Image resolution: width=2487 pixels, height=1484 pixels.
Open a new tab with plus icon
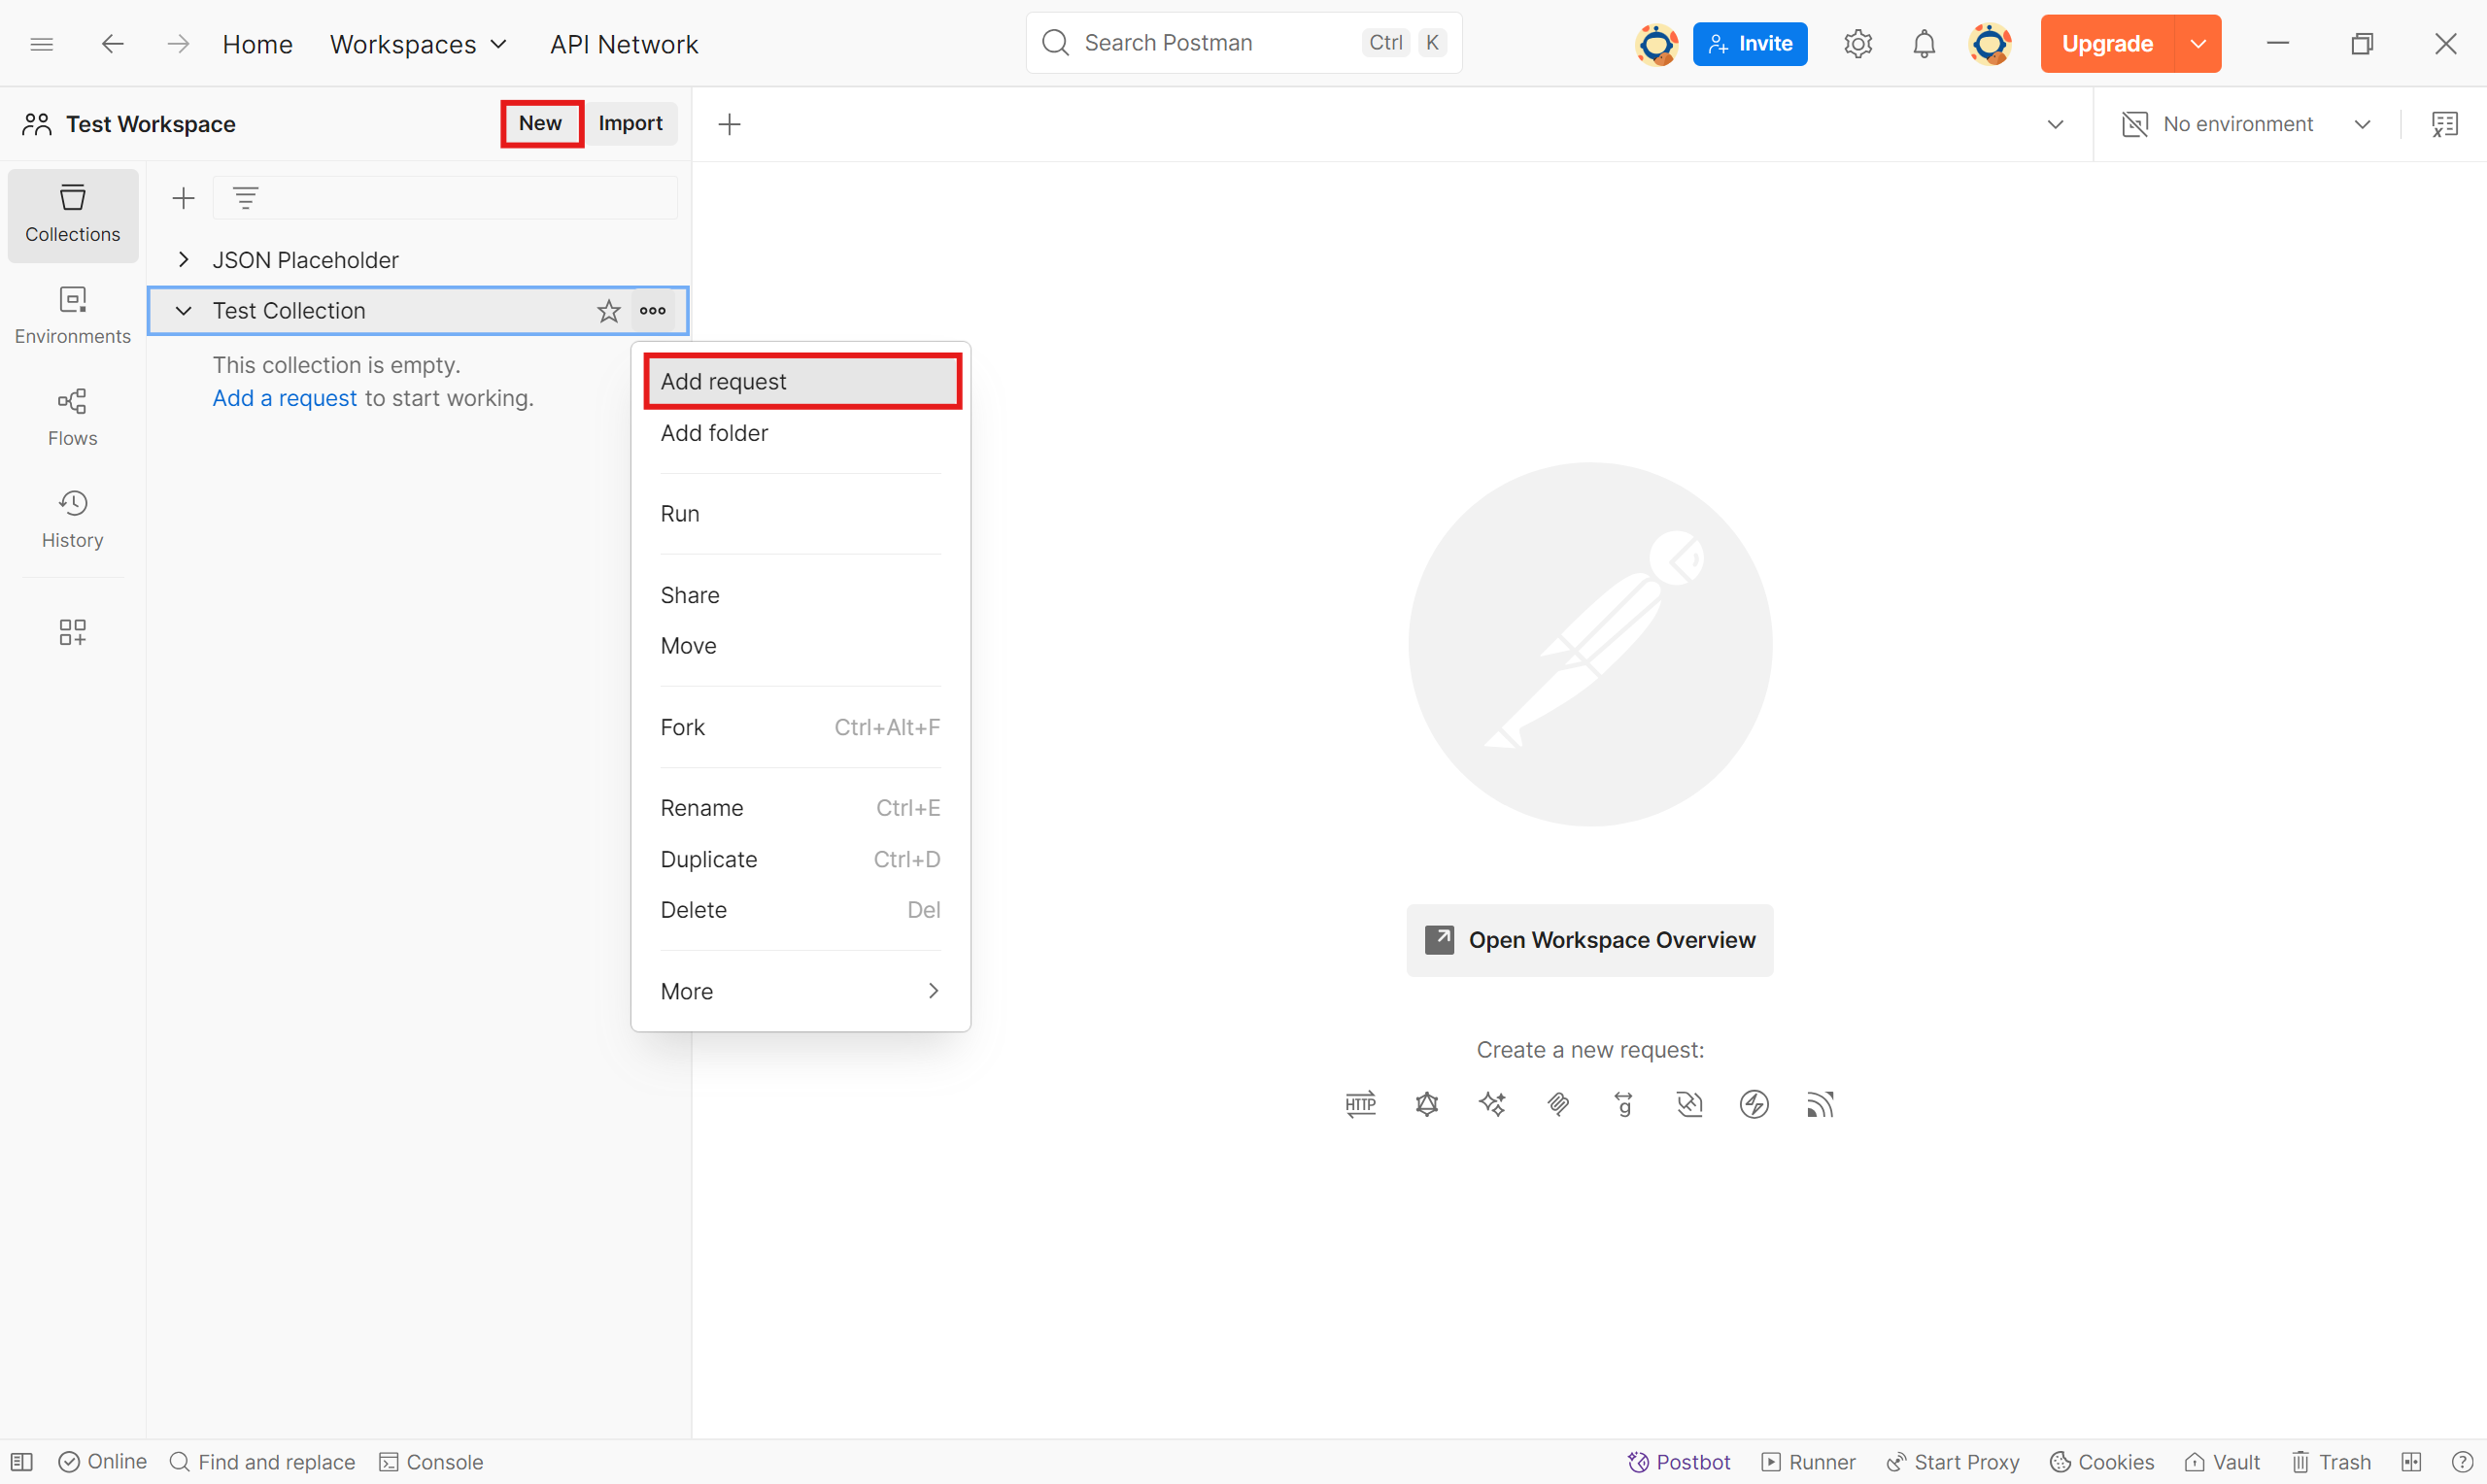coord(730,124)
